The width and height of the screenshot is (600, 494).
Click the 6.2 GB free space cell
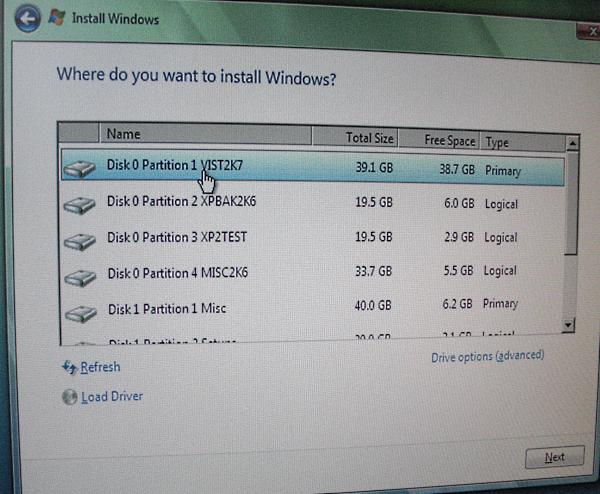(457, 304)
